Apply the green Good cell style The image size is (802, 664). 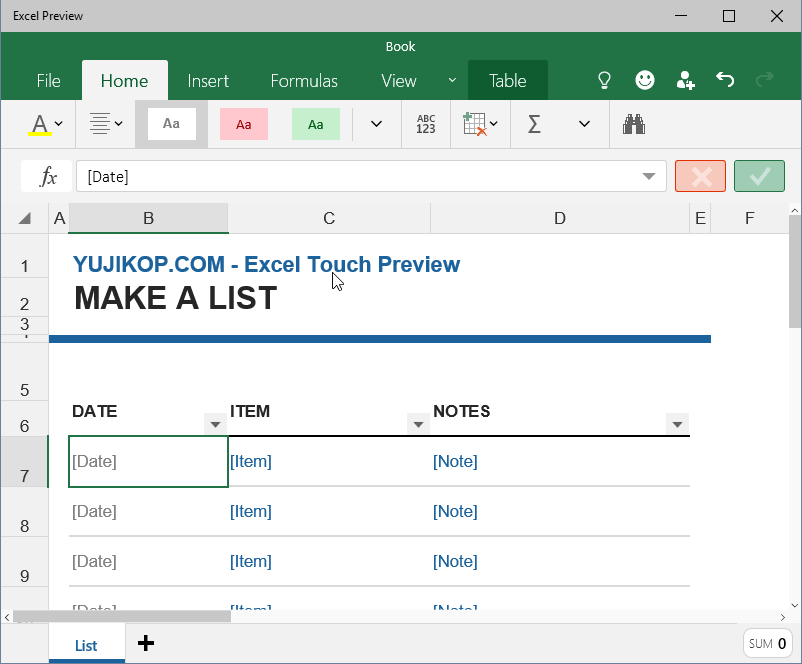[316, 124]
